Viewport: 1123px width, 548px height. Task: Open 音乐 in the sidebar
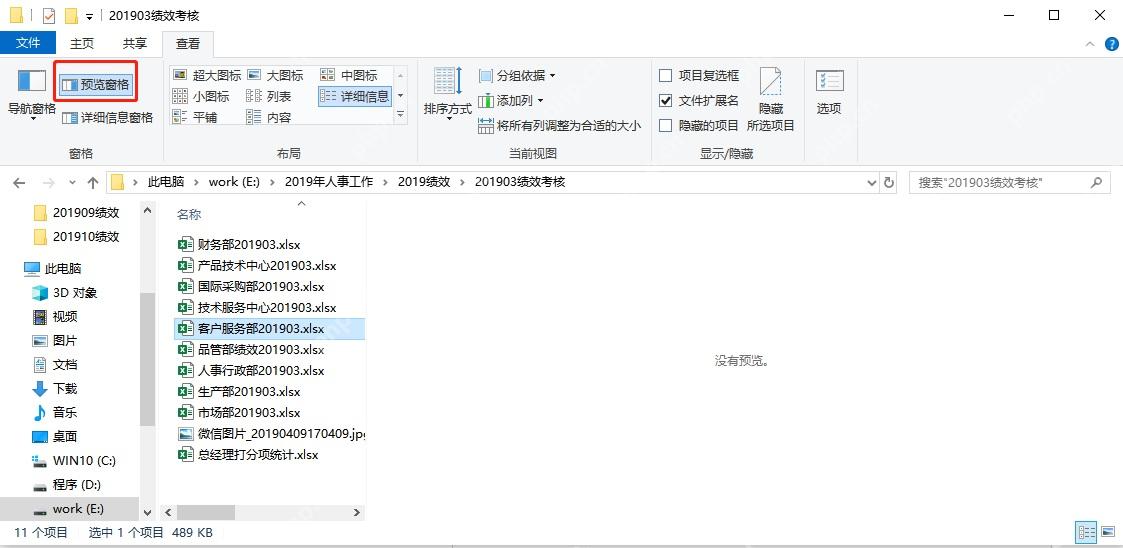pos(56,413)
